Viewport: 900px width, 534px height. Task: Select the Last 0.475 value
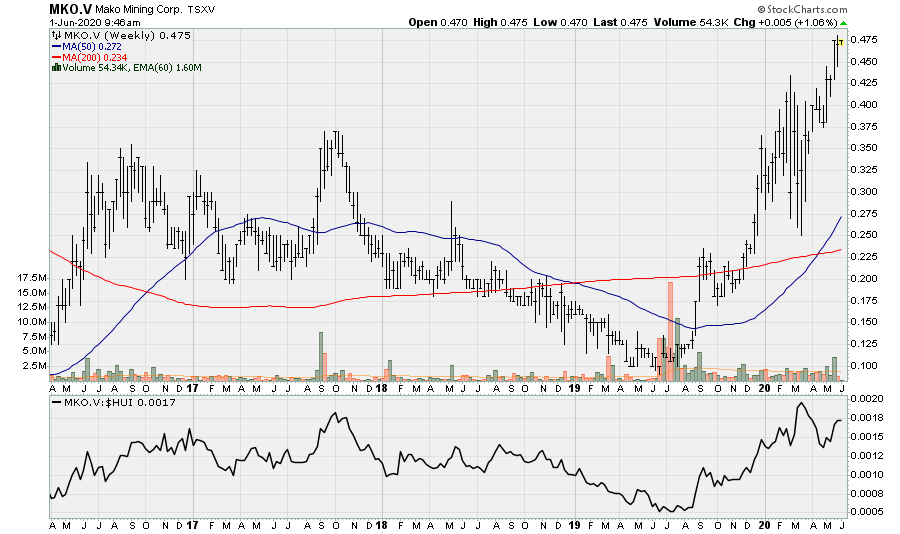(620, 22)
